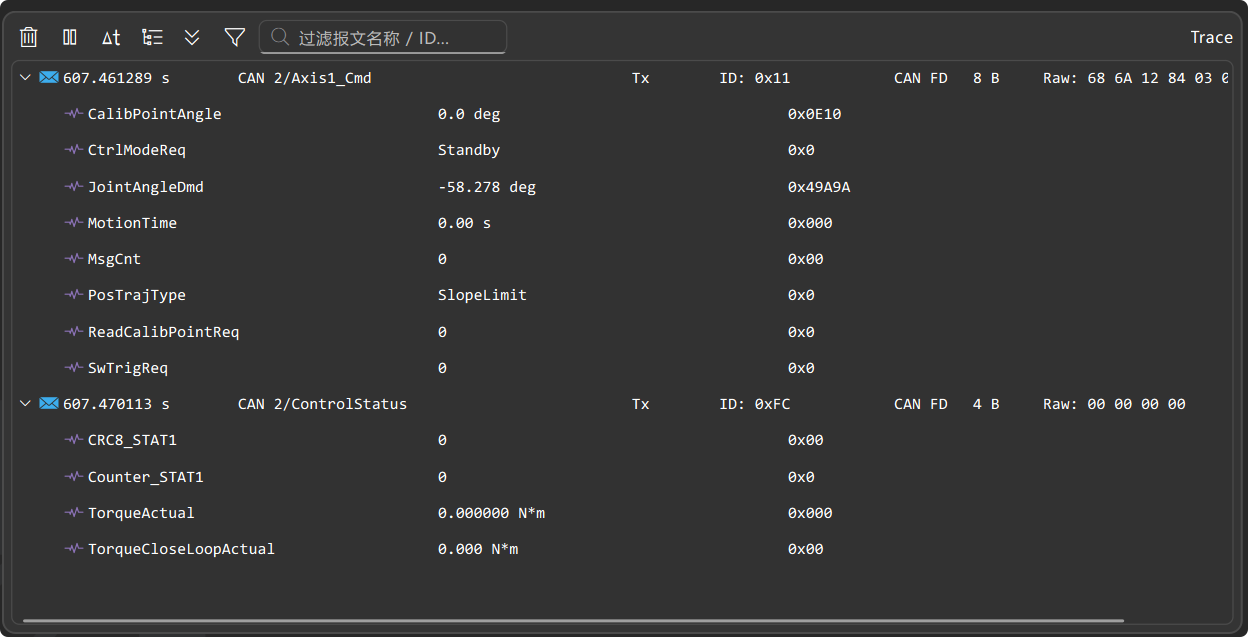Screen dimensions: 1248x637
Task: Collapse the Axis1_Cmd message row
Action: [x=26, y=78]
